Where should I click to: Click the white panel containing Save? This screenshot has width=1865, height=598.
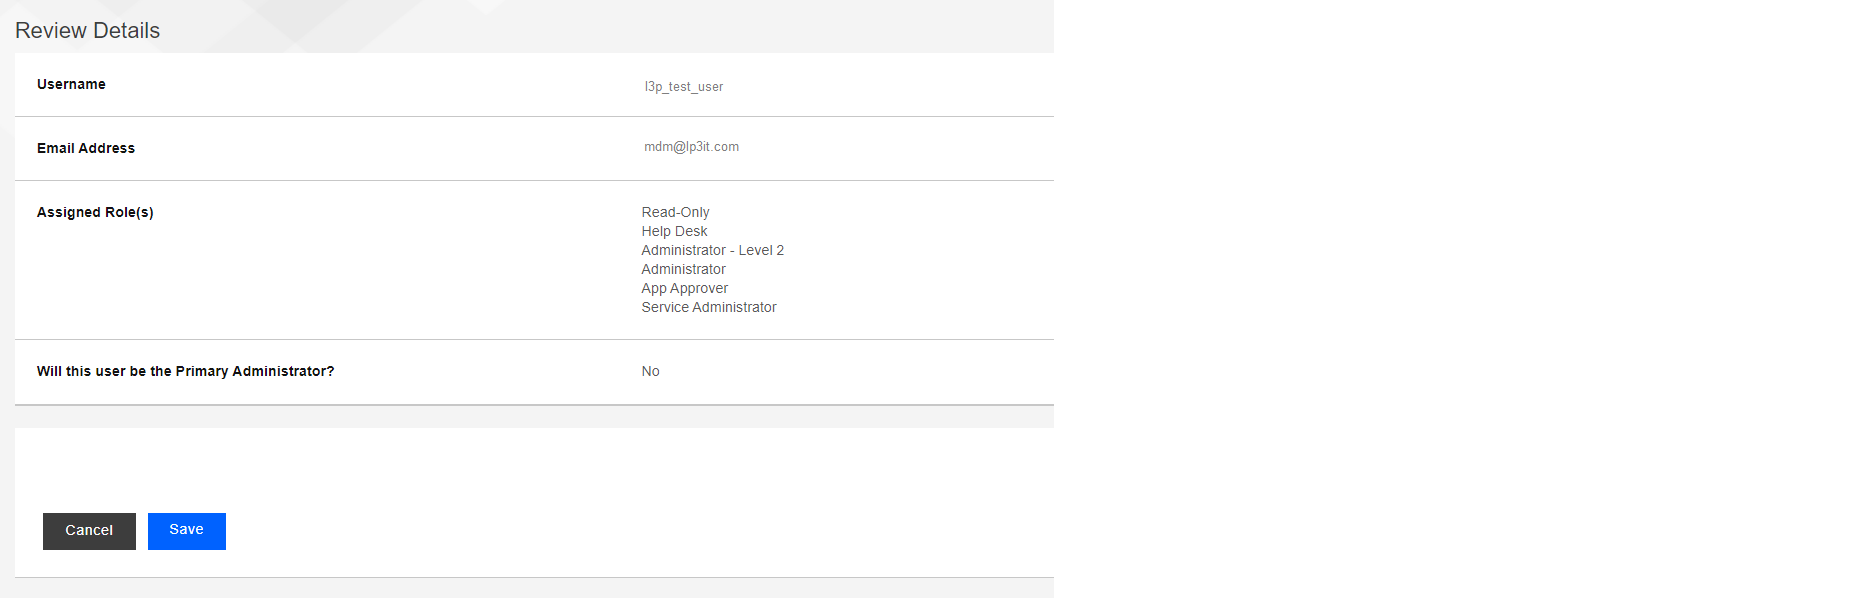click(534, 502)
